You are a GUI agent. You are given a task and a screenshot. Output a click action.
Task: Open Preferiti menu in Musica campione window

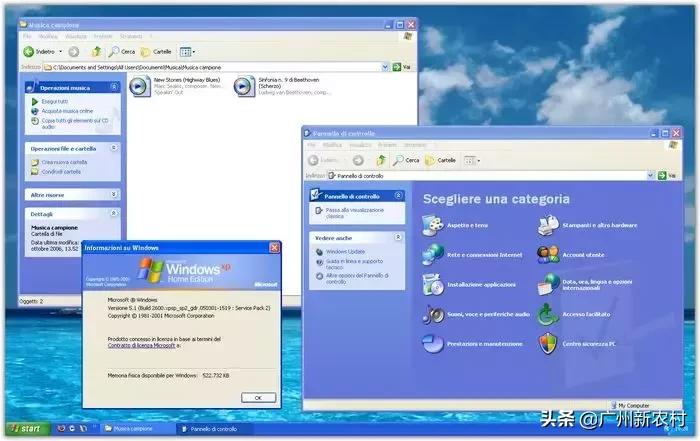[103, 36]
